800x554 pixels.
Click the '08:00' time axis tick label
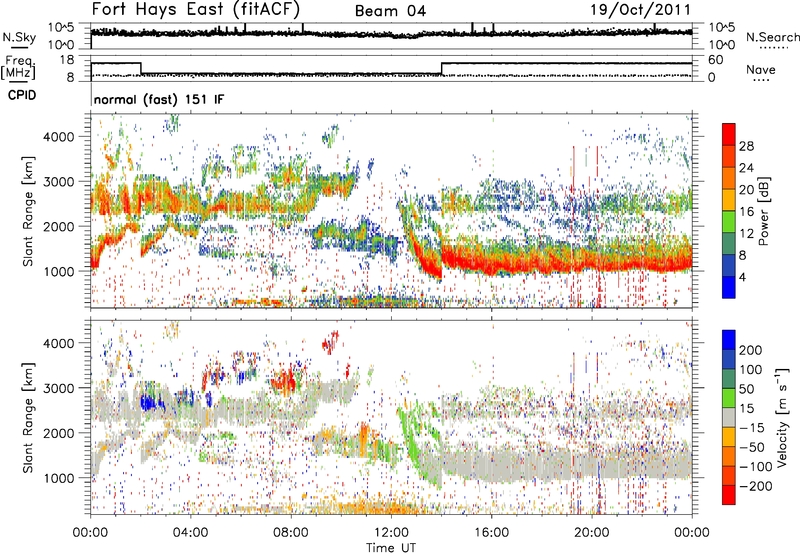click(x=291, y=532)
